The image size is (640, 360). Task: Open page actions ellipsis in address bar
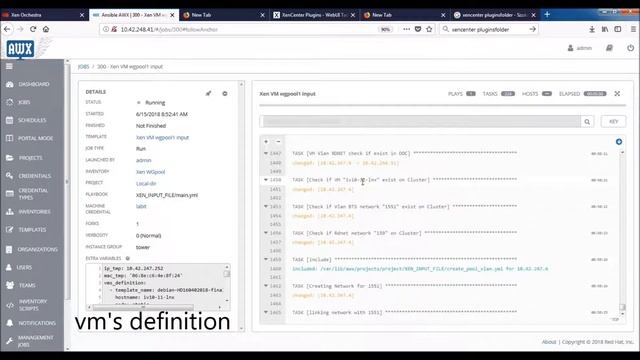coord(406,29)
